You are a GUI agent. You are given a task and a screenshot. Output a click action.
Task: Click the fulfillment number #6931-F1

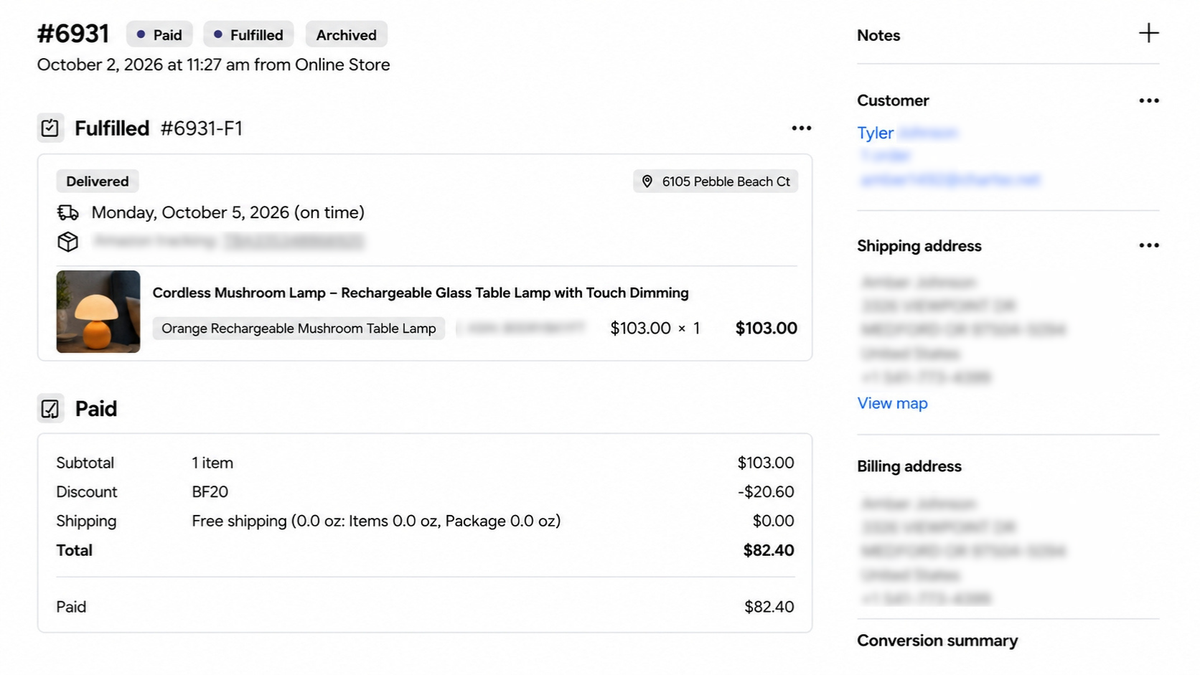pyautogui.click(x=201, y=128)
